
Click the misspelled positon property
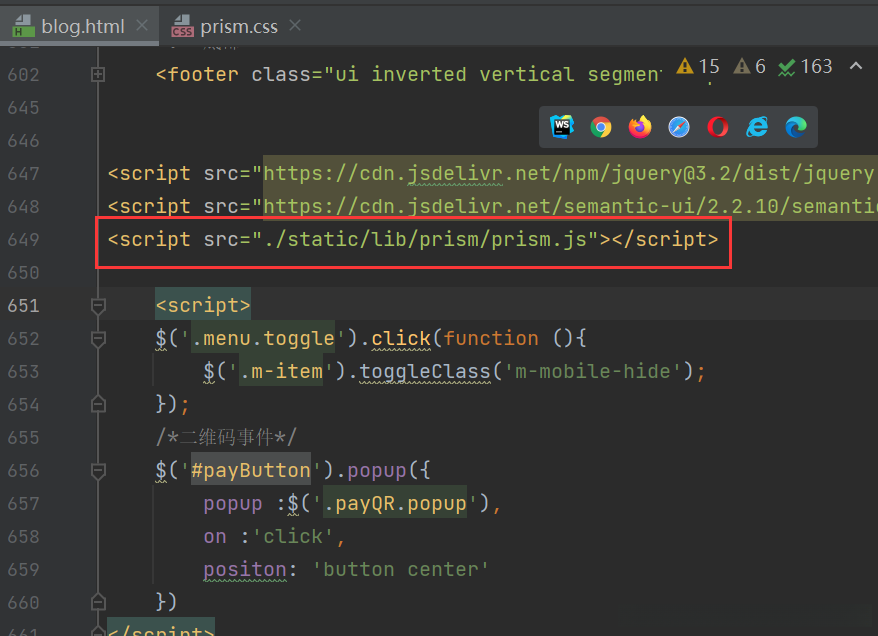(245, 570)
